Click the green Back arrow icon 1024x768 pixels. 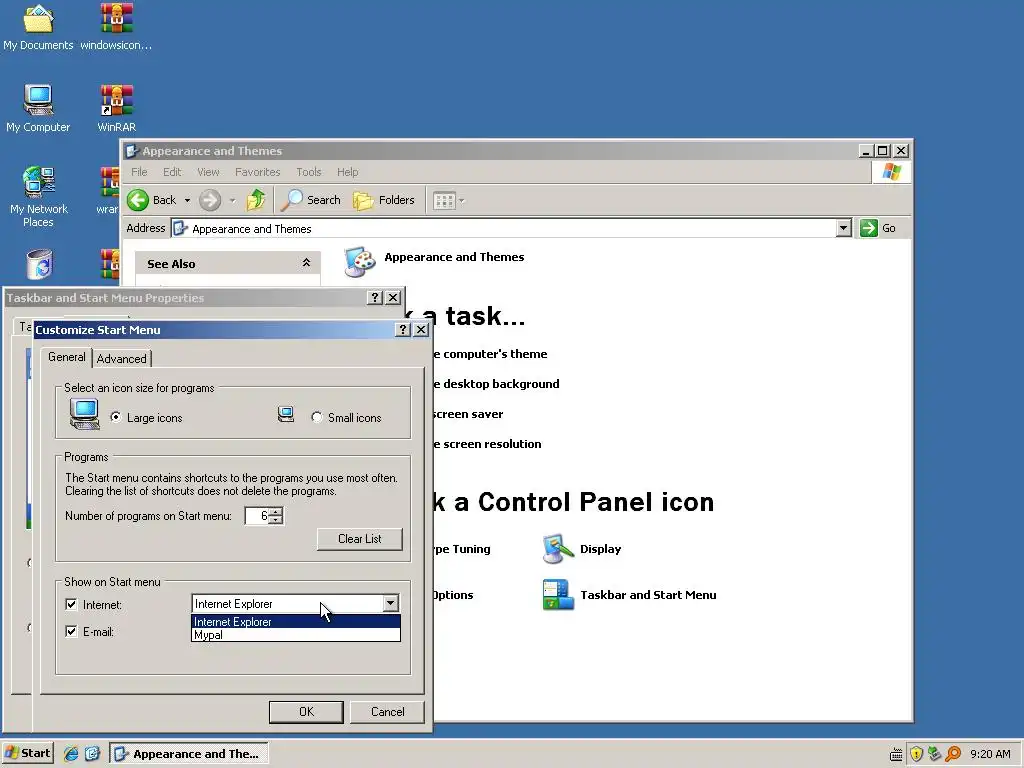pyautogui.click(x=138, y=200)
